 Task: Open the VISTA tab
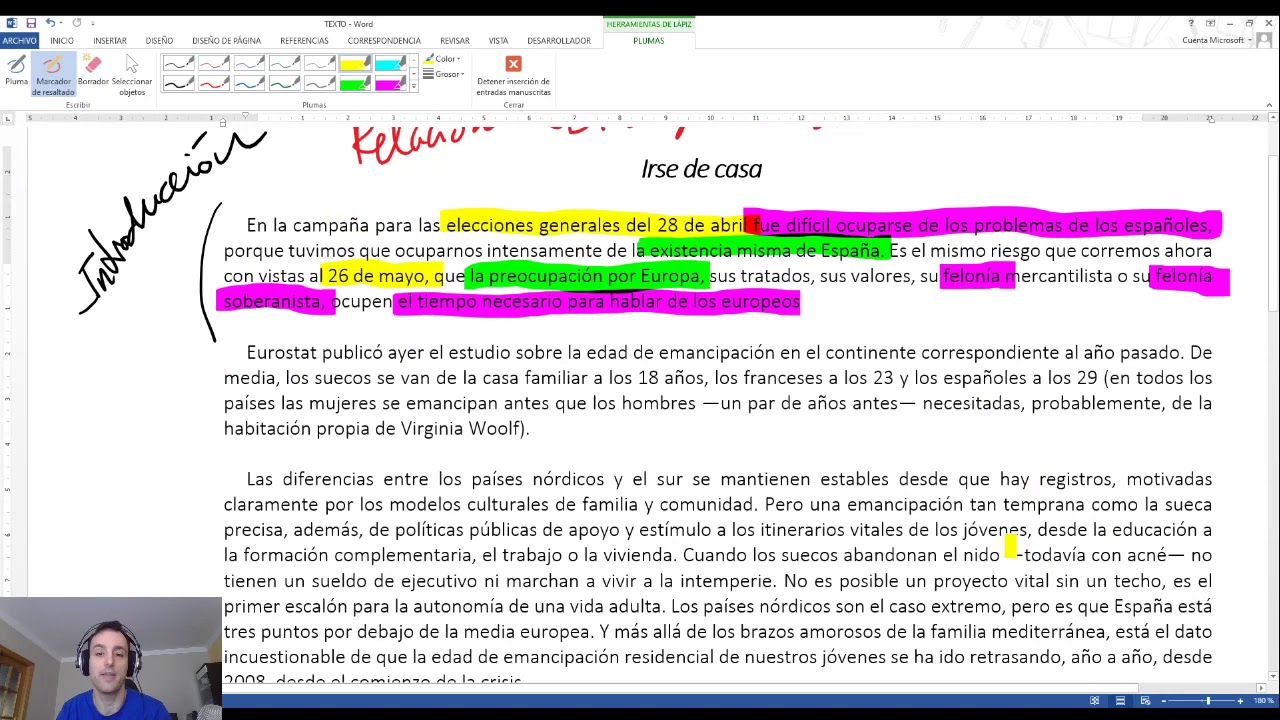[498, 40]
